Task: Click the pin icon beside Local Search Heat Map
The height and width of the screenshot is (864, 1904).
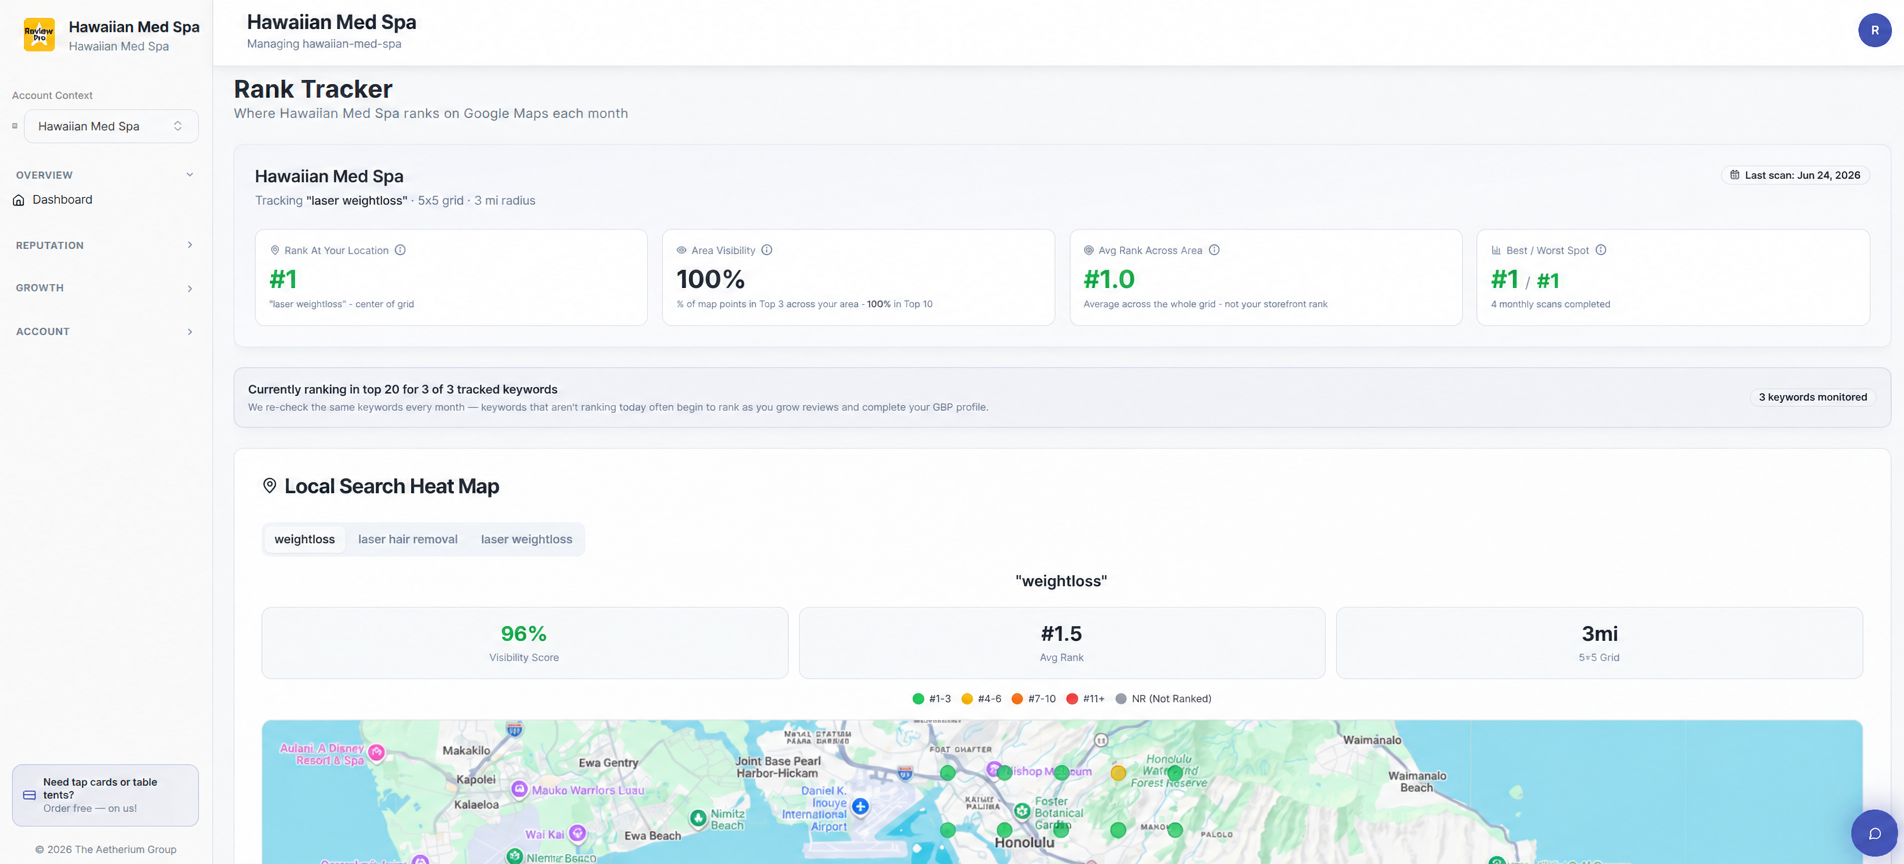Action: pyautogui.click(x=270, y=486)
